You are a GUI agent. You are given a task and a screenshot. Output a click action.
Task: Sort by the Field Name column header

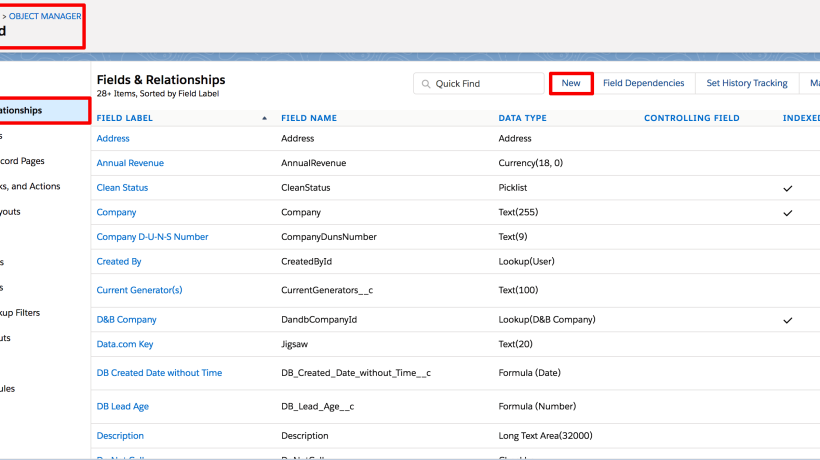pos(309,118)
